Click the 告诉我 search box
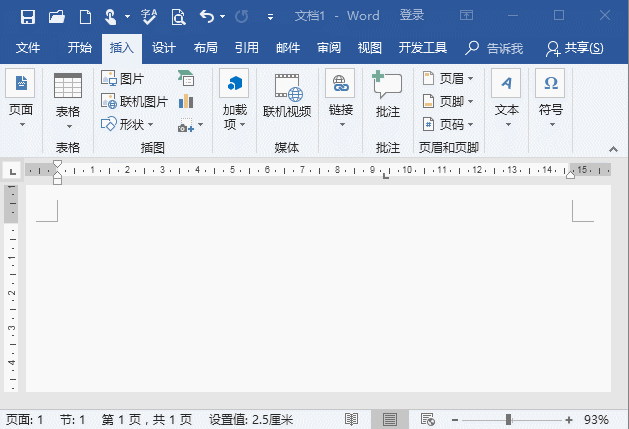Viewport: 629px width, 429px height. point(495,48)
